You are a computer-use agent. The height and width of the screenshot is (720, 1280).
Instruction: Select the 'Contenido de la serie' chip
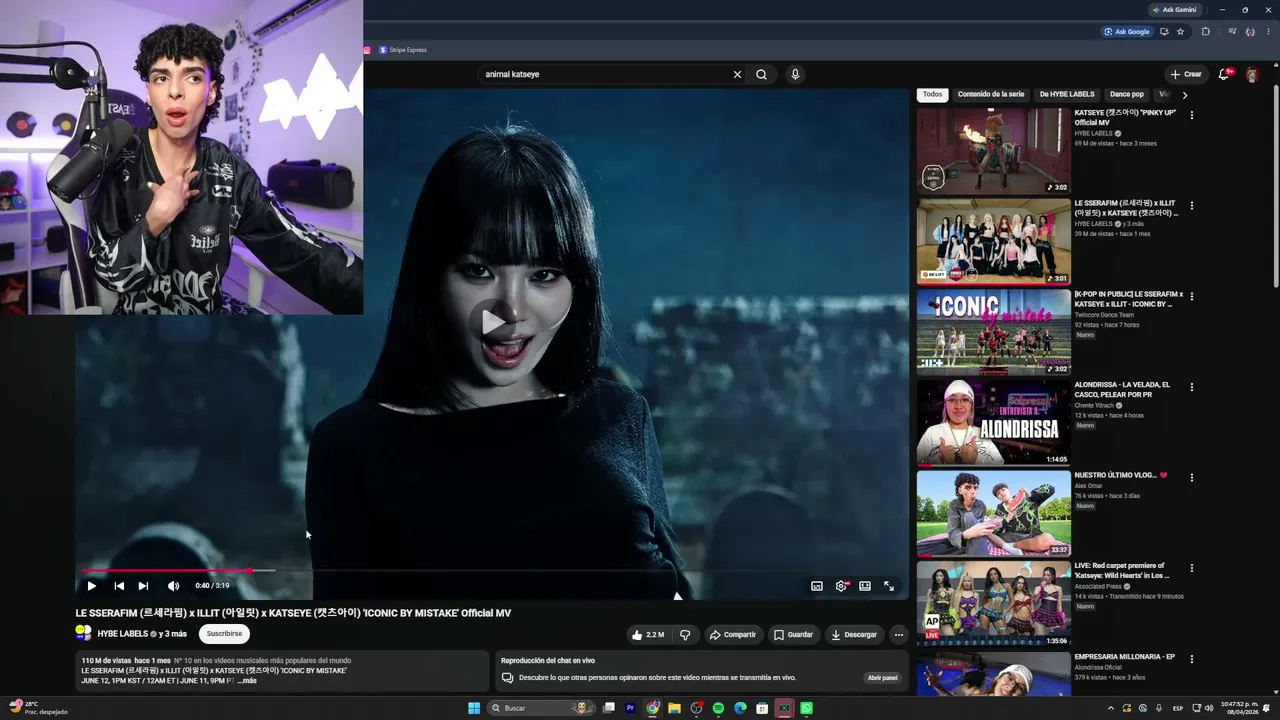991,94
